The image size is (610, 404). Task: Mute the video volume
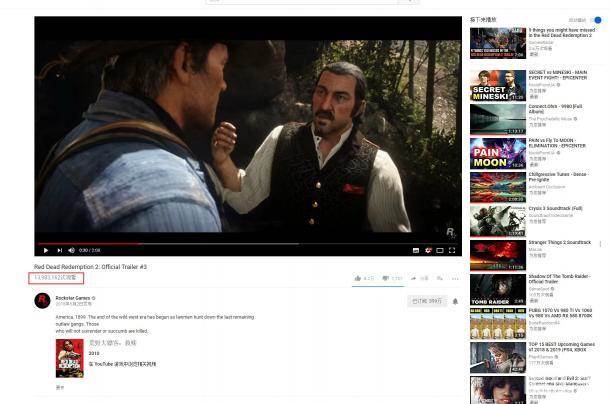click(x=70, y=250)
